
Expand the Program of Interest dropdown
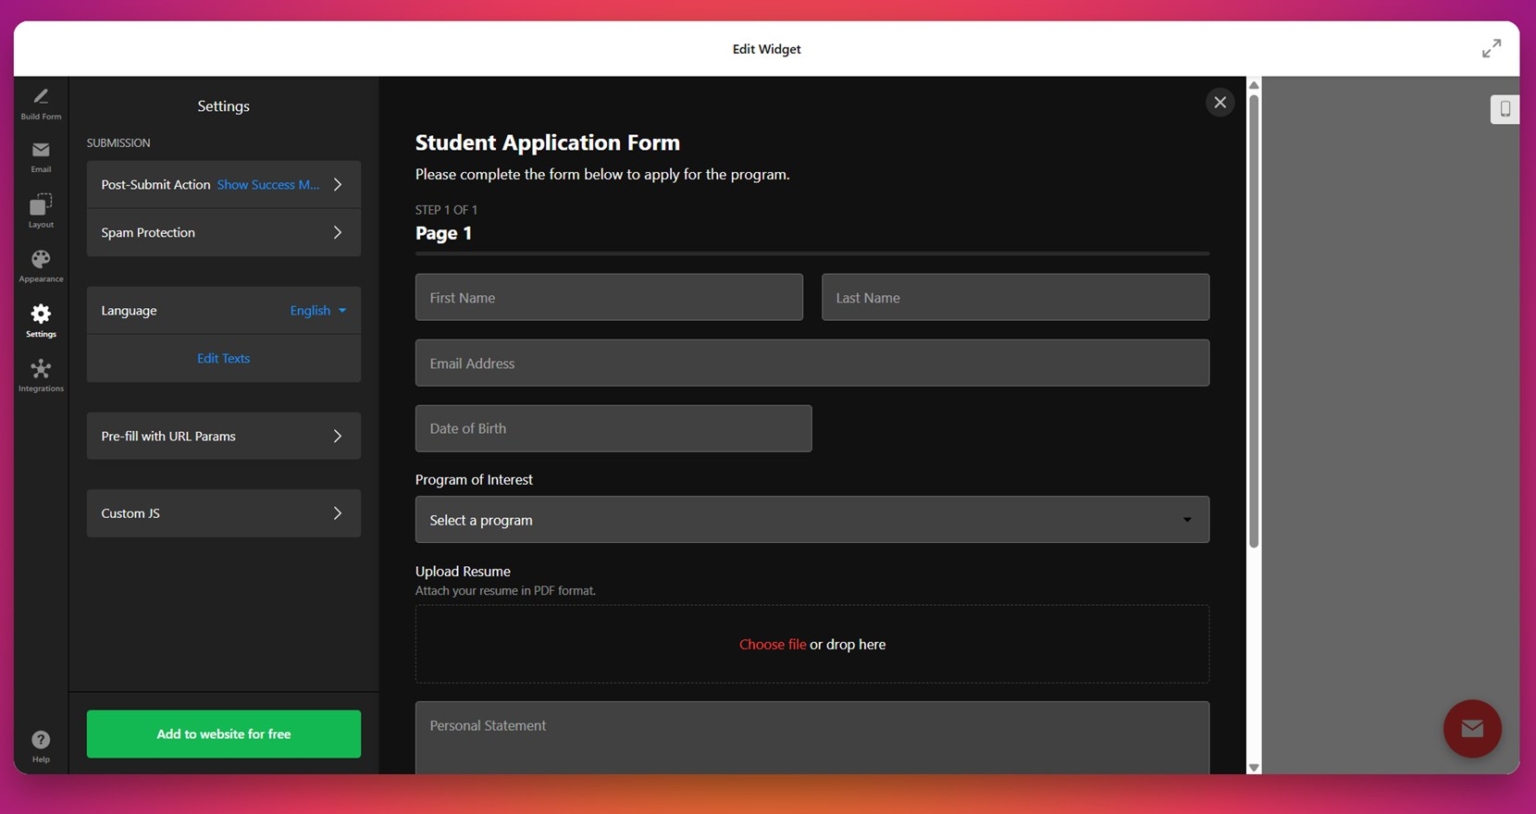[x=811, y=519]
